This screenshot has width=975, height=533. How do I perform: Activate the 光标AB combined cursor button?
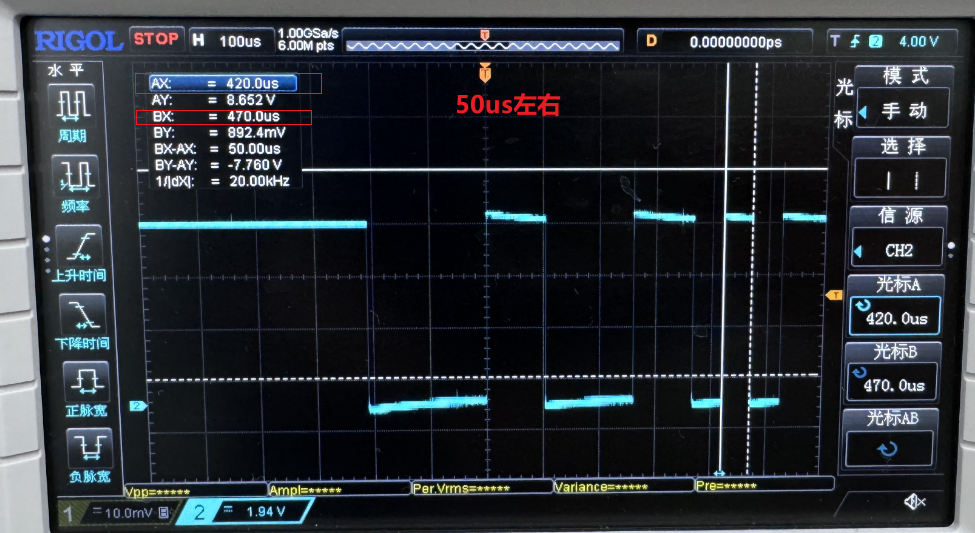tap(890, 439)
